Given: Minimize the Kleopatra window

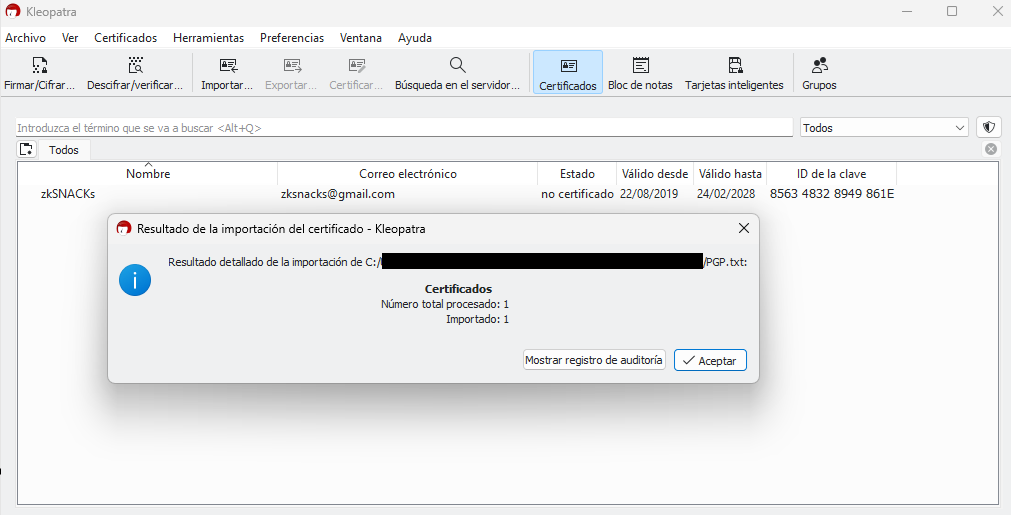Looking at the screenshot, I should pos(907,12).
